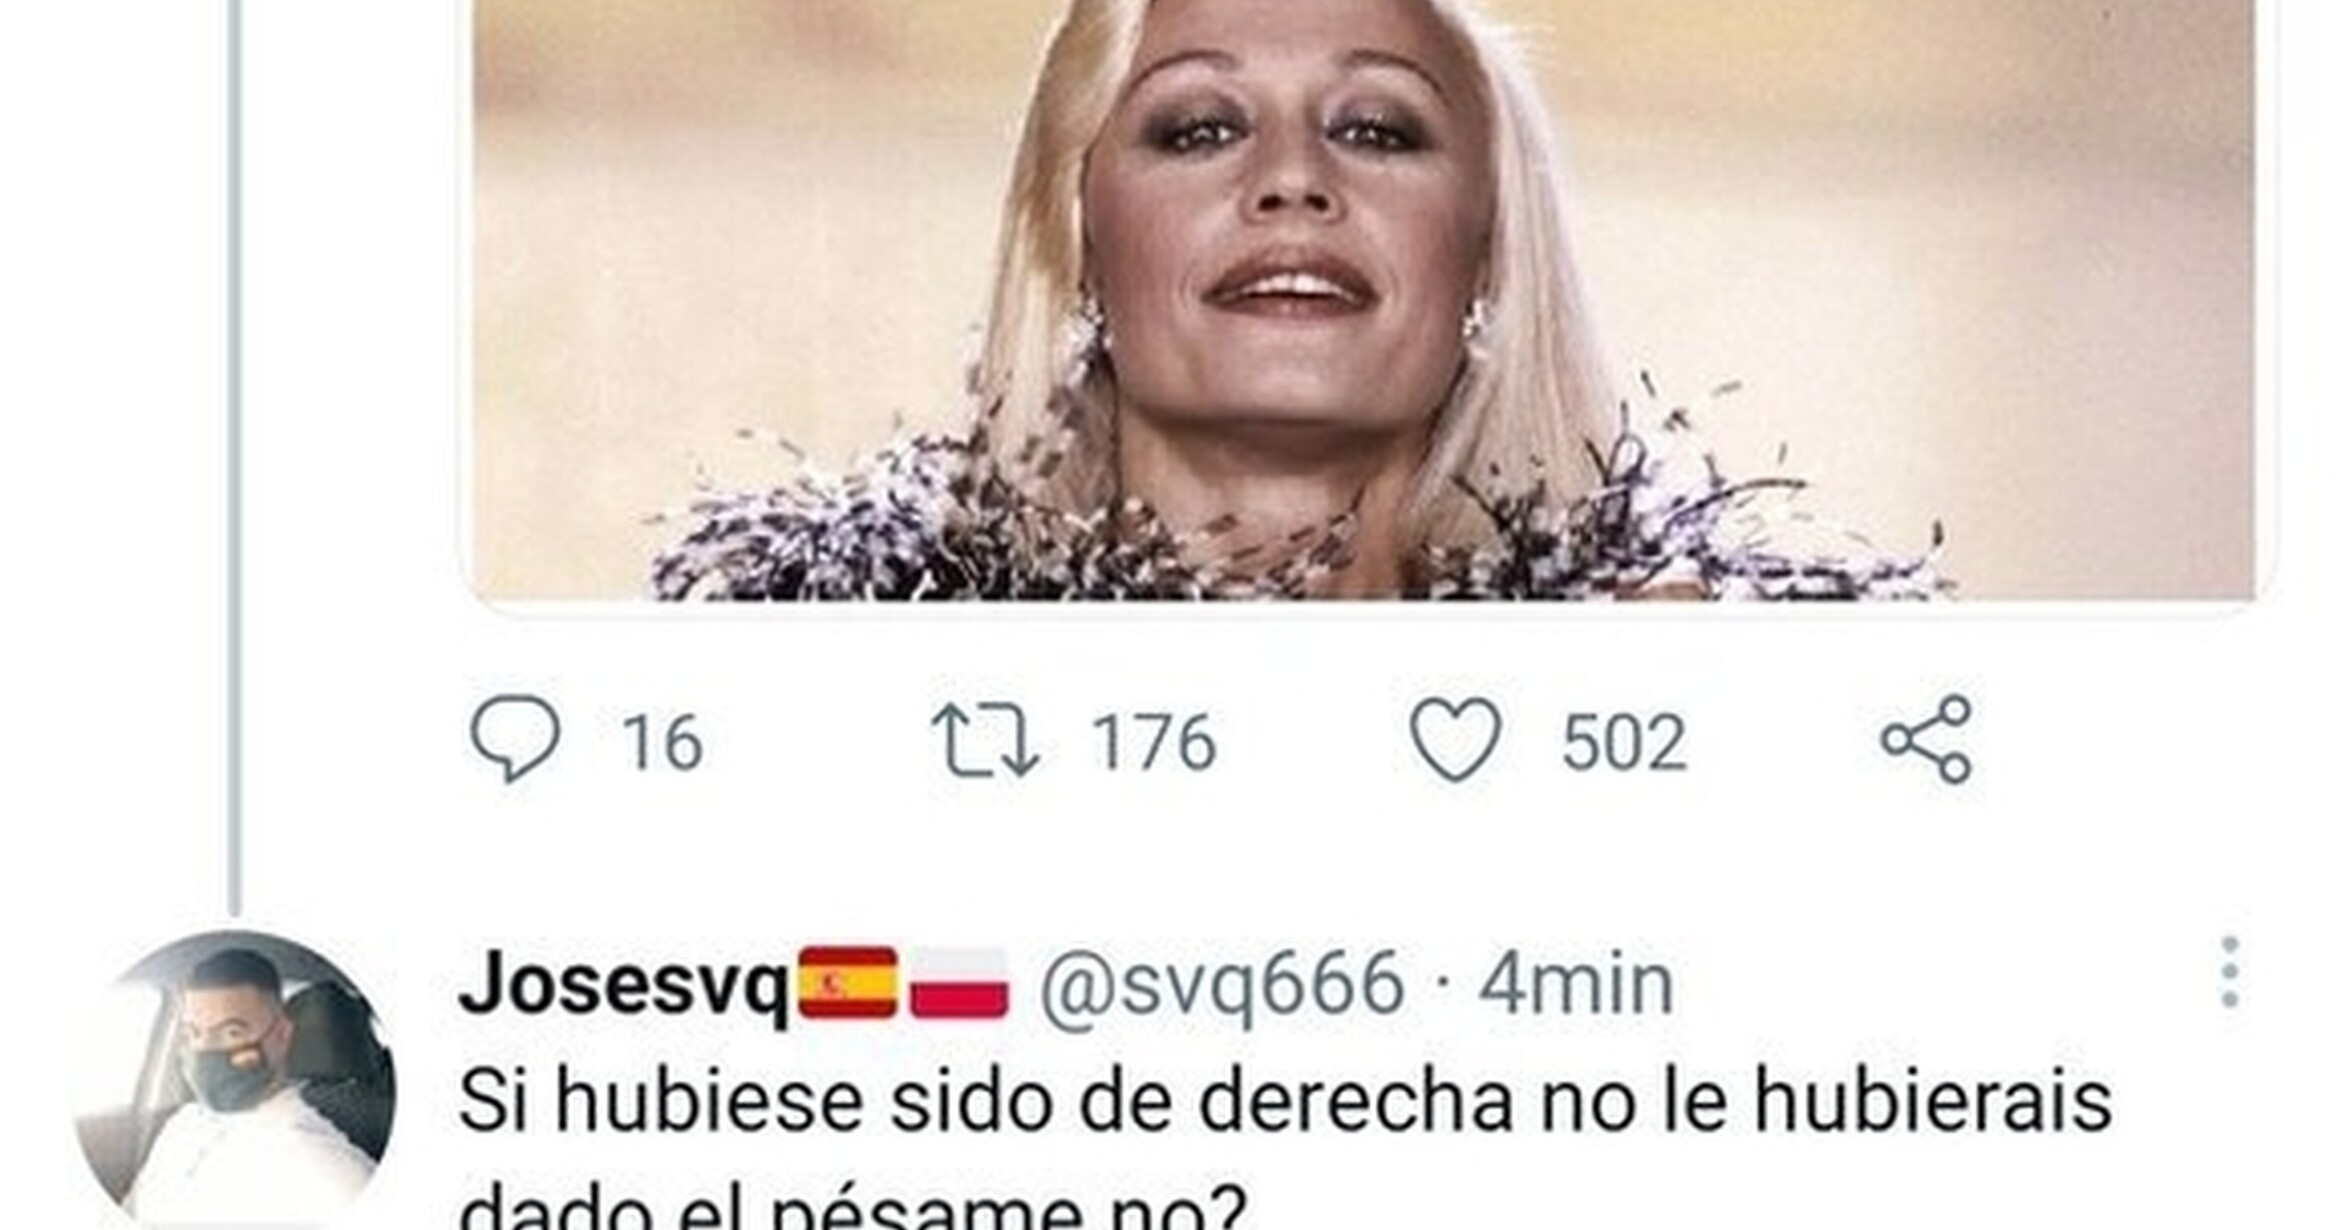The image size is (2350, 1230).
Task: Click the Poland flag emoji beside Josesvq
Action: [958, 982]
